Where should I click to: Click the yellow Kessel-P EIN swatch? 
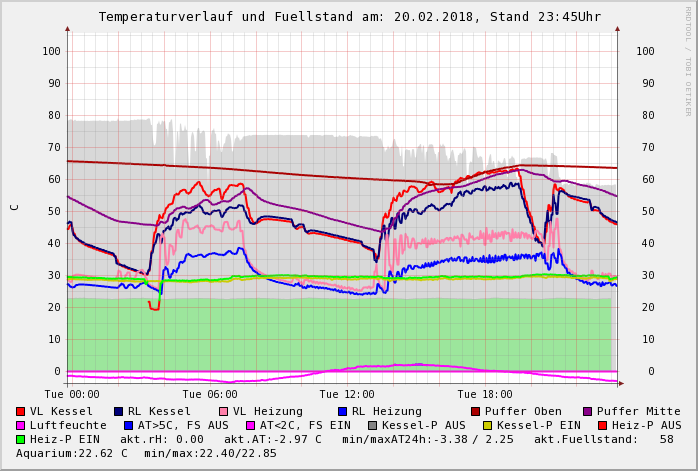[486, 425]
